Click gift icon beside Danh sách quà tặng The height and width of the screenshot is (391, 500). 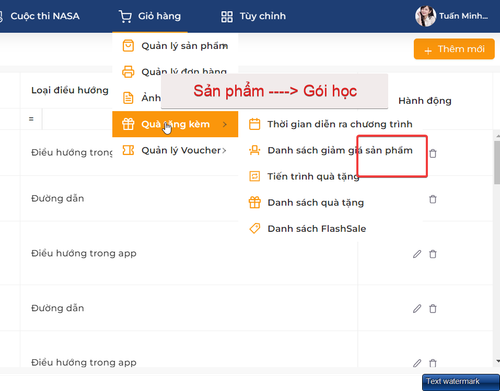(255, 202)
